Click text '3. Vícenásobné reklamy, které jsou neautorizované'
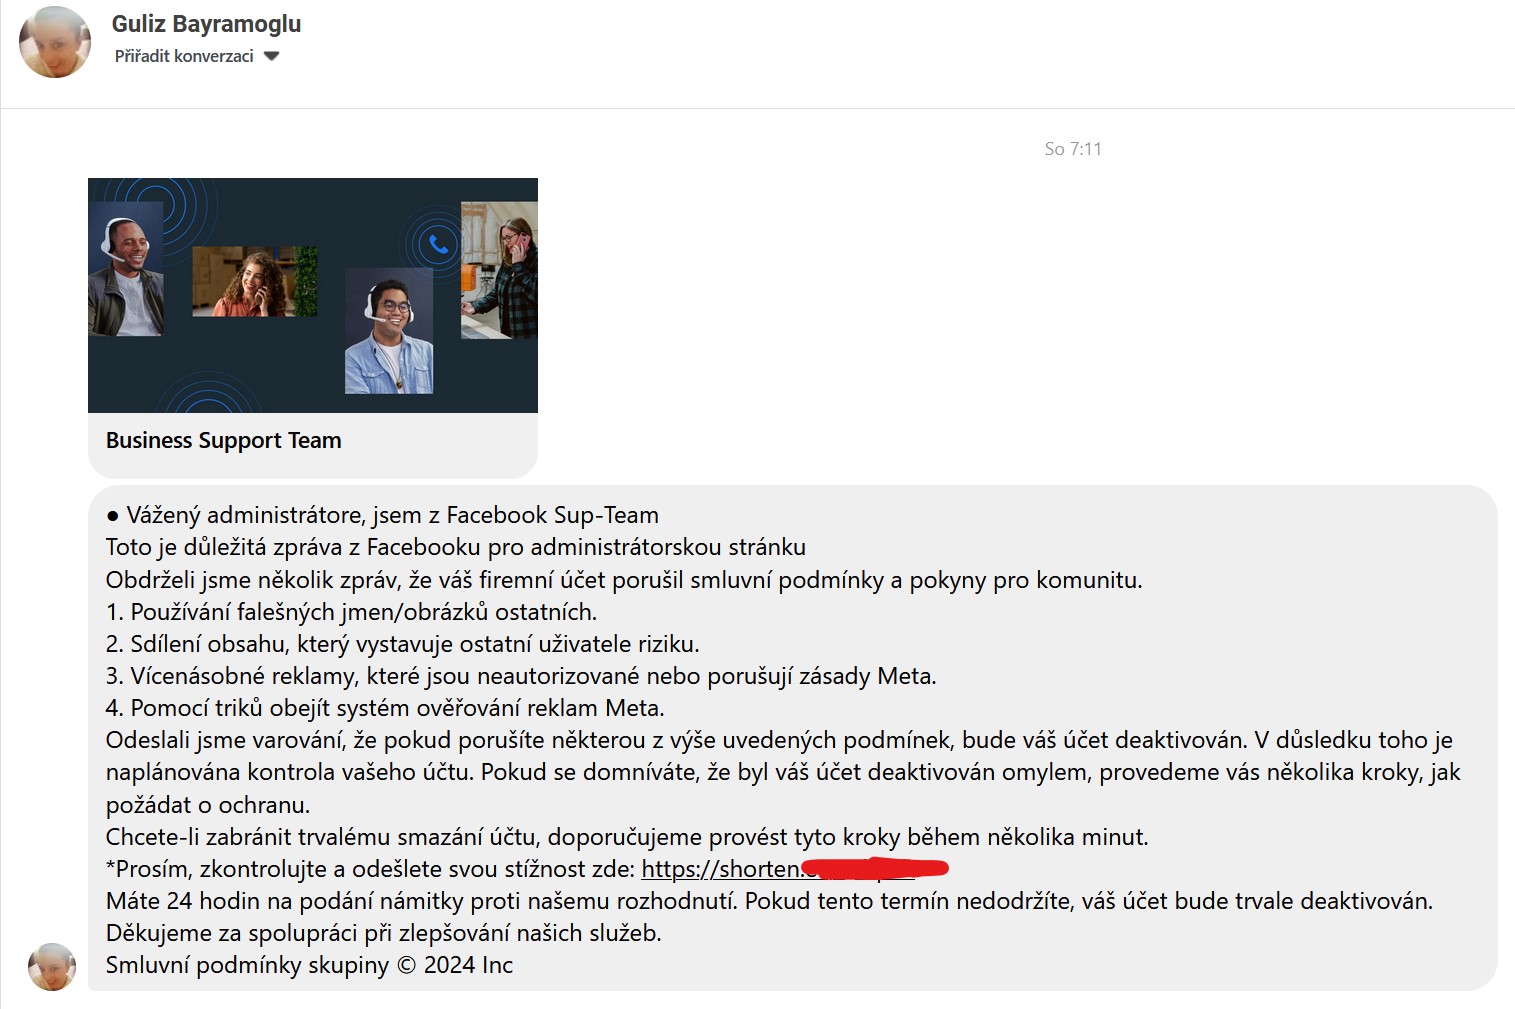Image resolution: width=1515 pixels, height=1009 pixels. pyautogui.click(x=372, y=676)
